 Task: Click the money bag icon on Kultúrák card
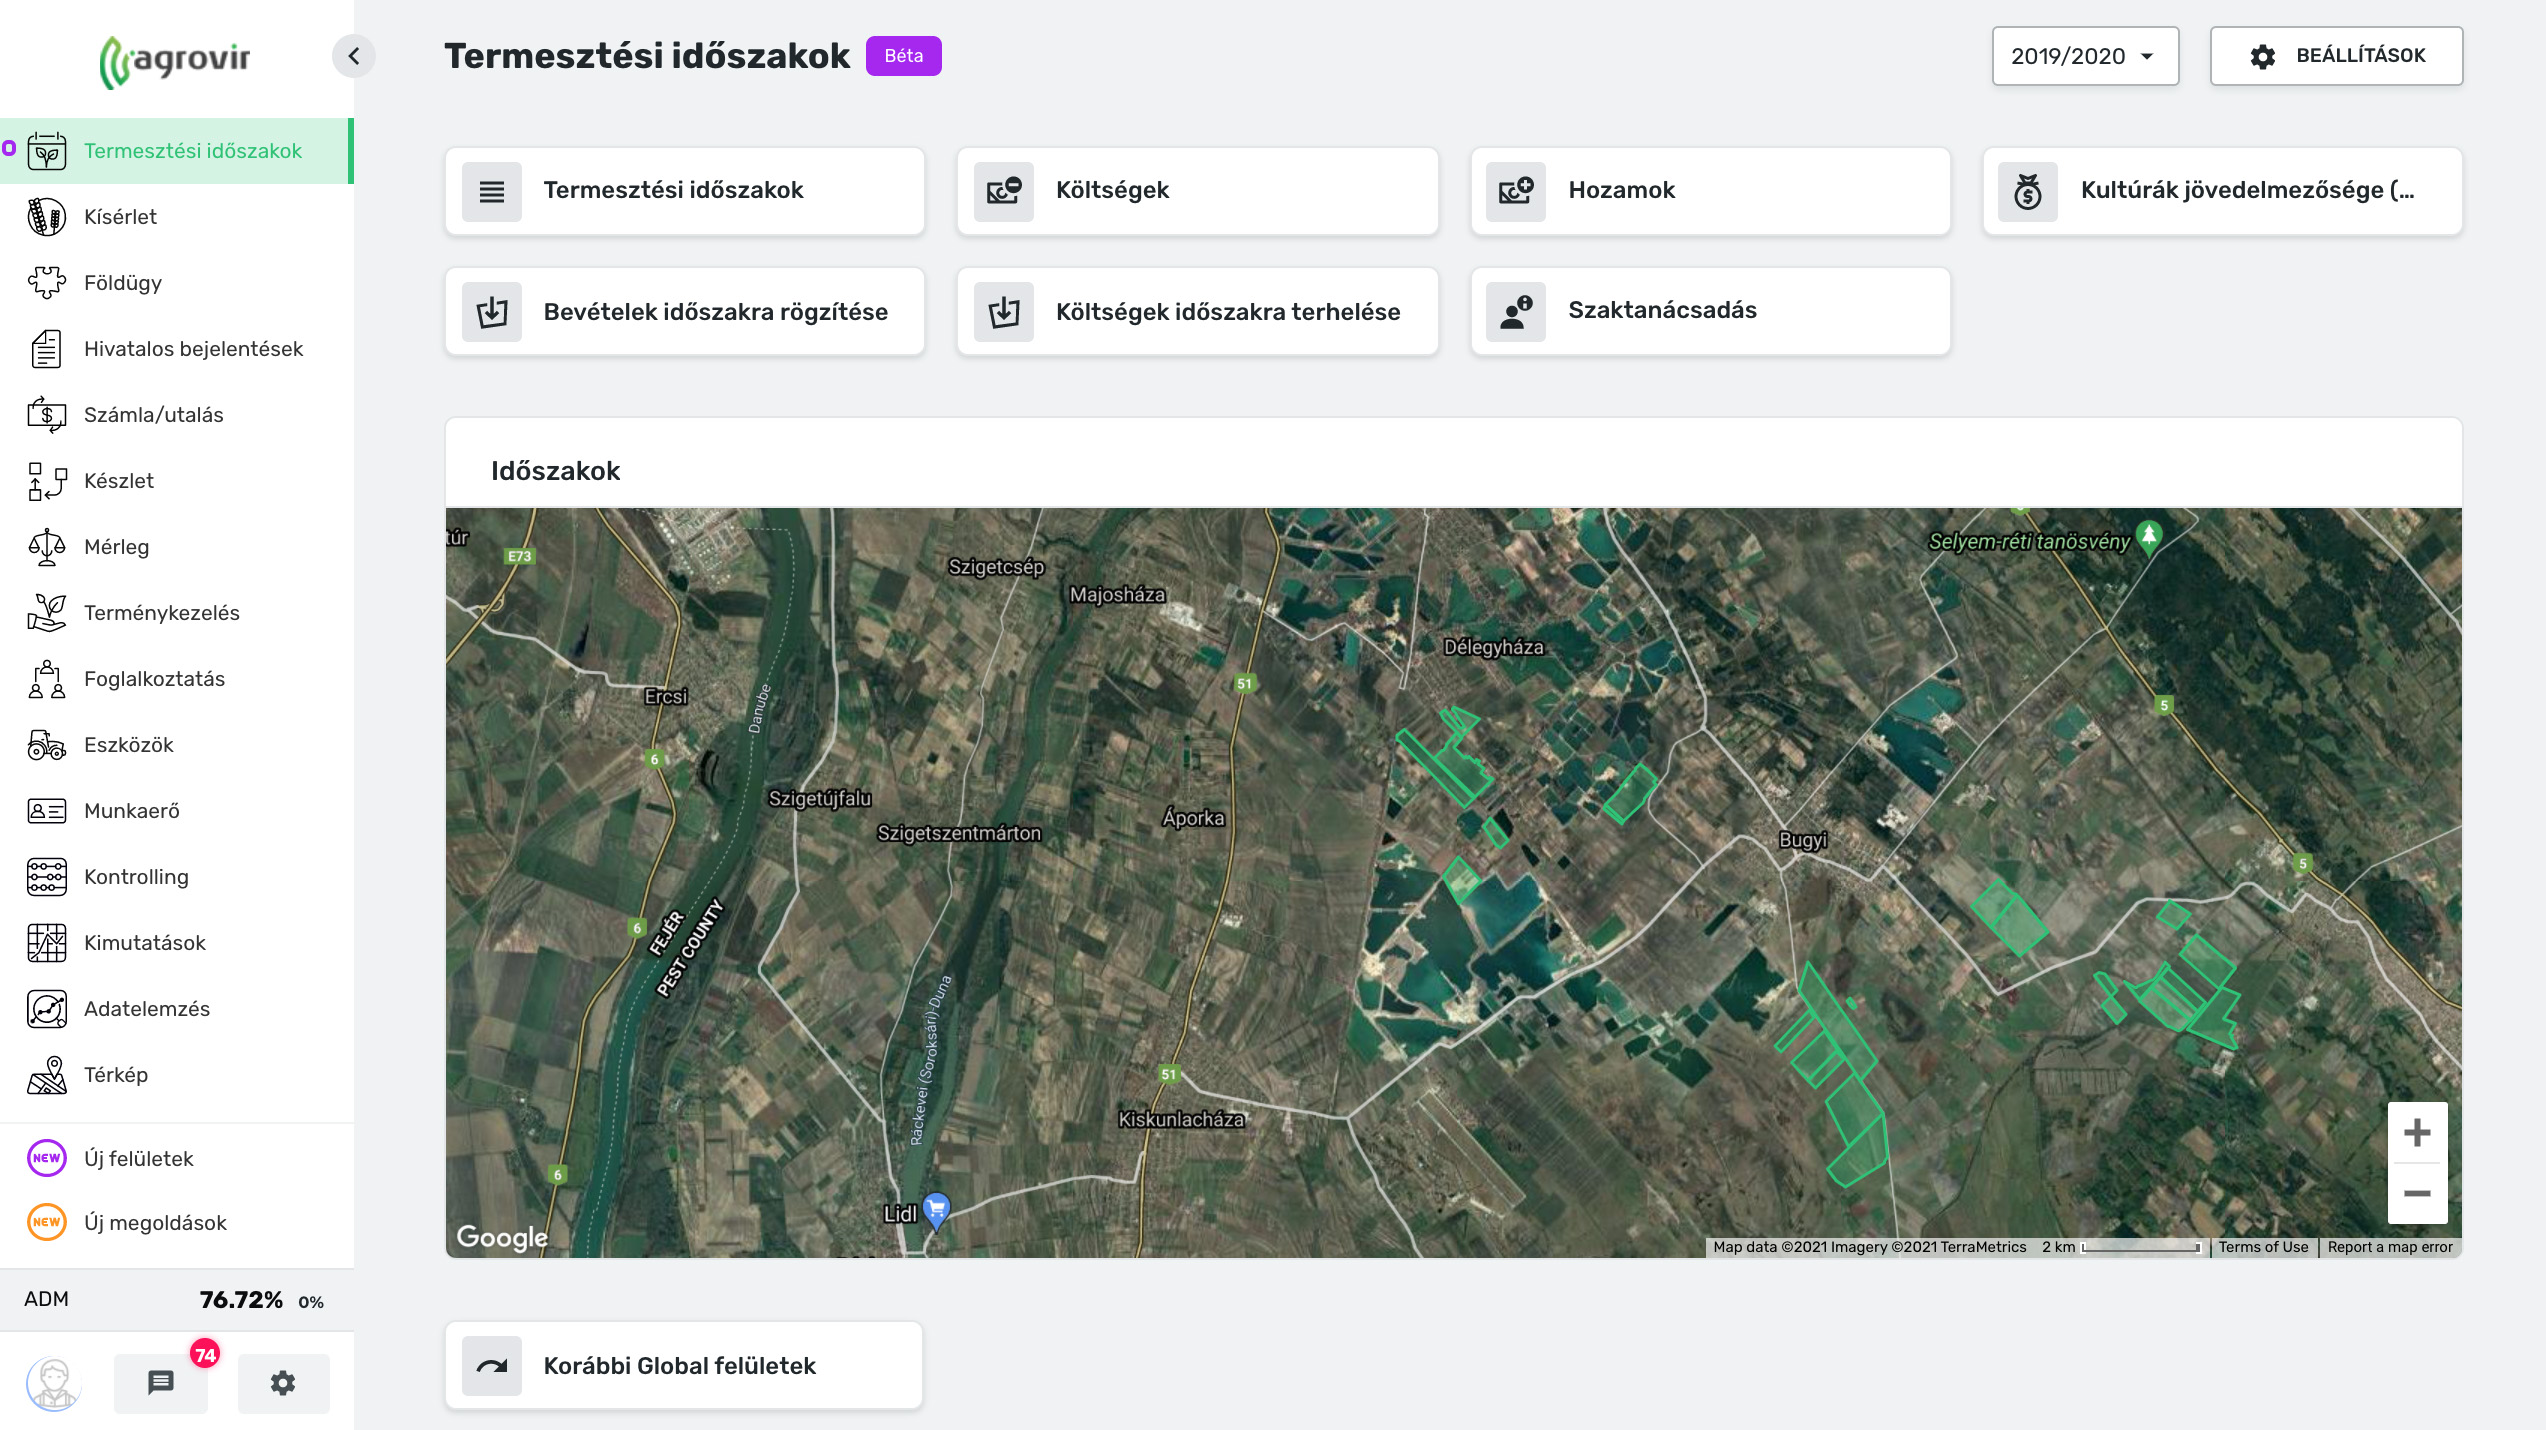tap(2028, 191)
